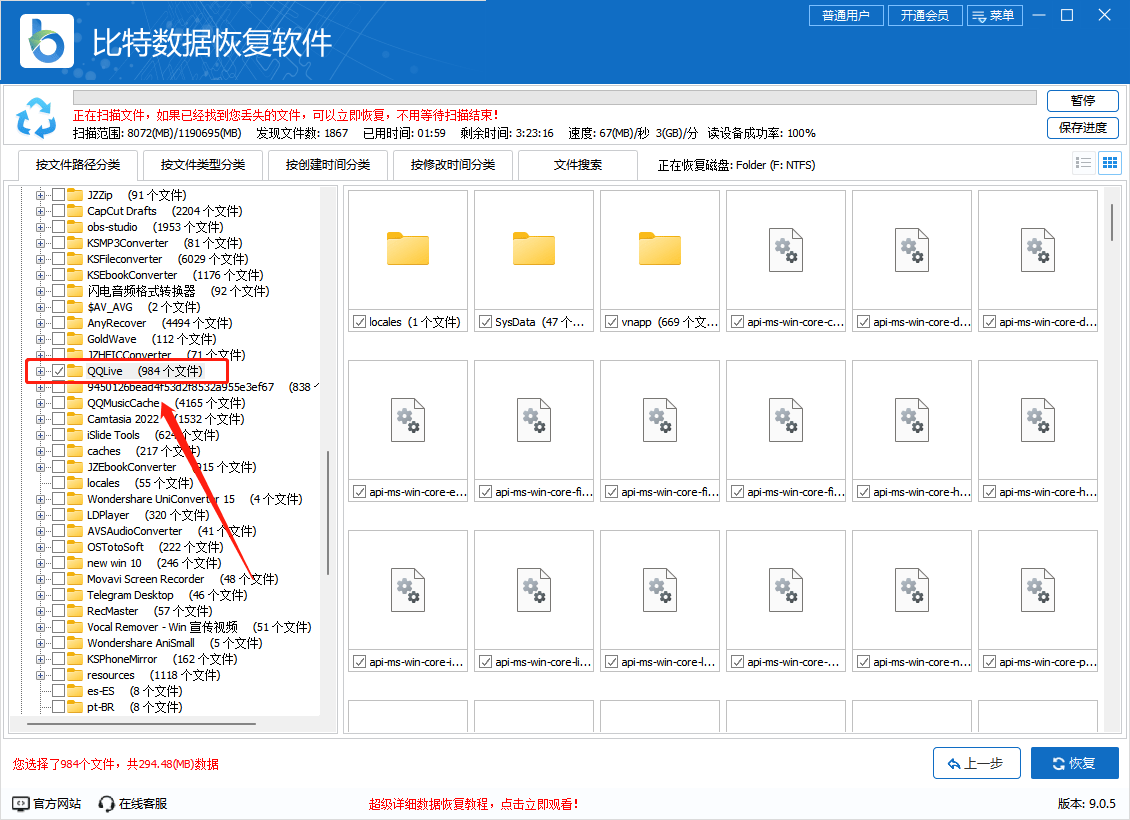Open the 超级详细数据恢复教程 link
1130x820 pixels.
coord(473,804)
